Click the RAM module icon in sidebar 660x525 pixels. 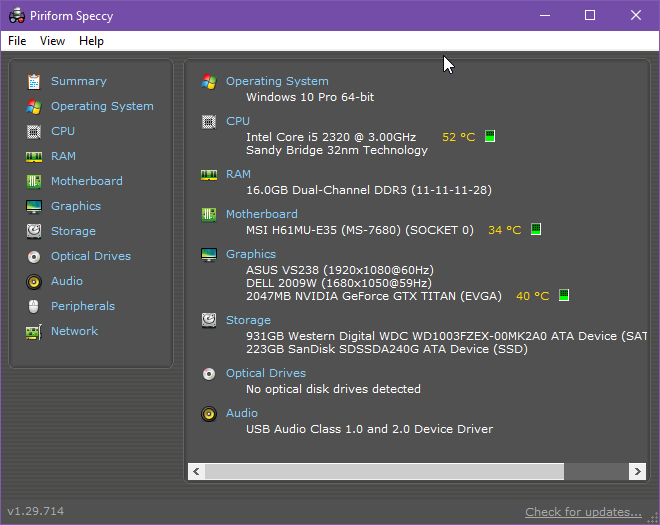pyautogui.click(x=34, y=156)
